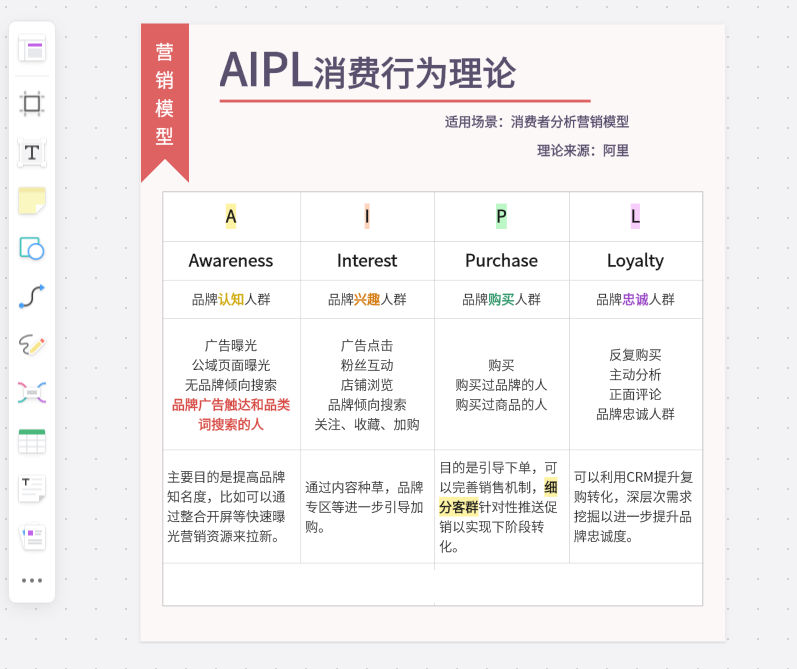Choose the Shapes tool
Viewport: 797px width, 669px height.
32,249
